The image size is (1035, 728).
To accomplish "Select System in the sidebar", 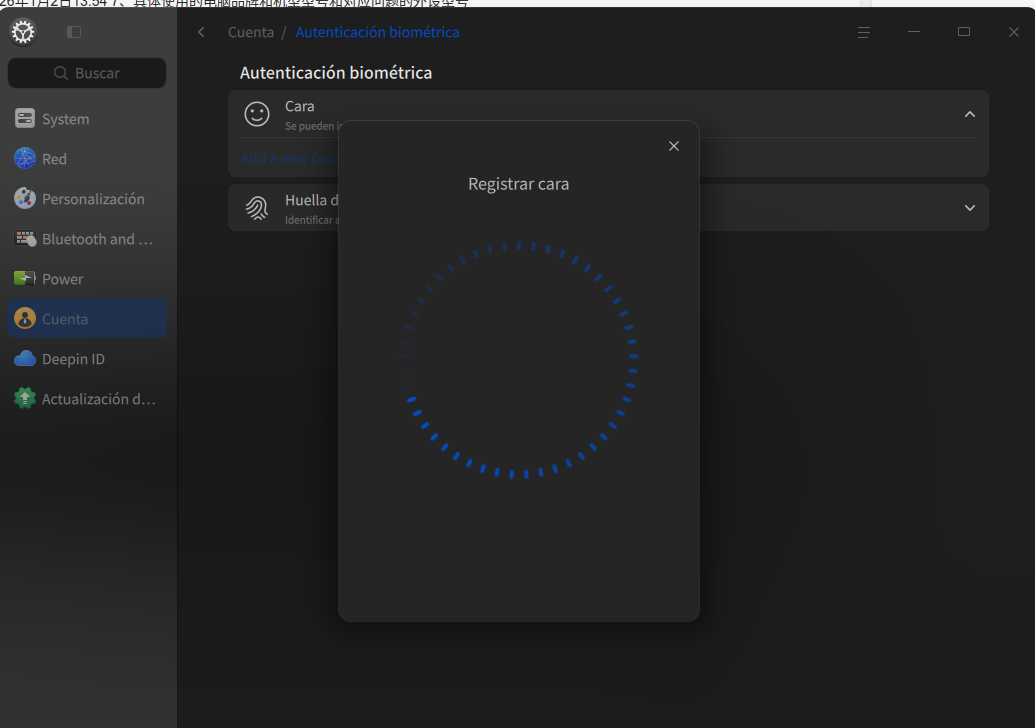I will point(87,119).
